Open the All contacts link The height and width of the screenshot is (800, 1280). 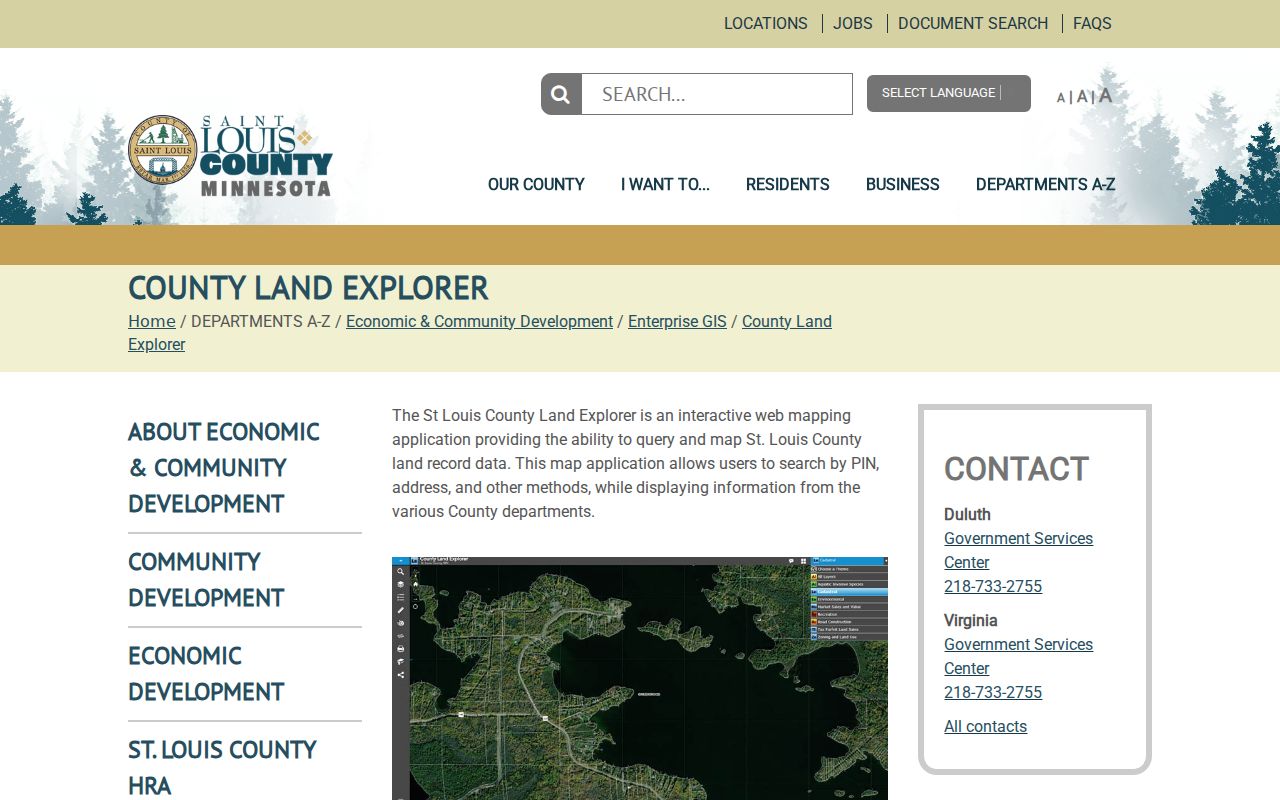(x=985, y=726)
